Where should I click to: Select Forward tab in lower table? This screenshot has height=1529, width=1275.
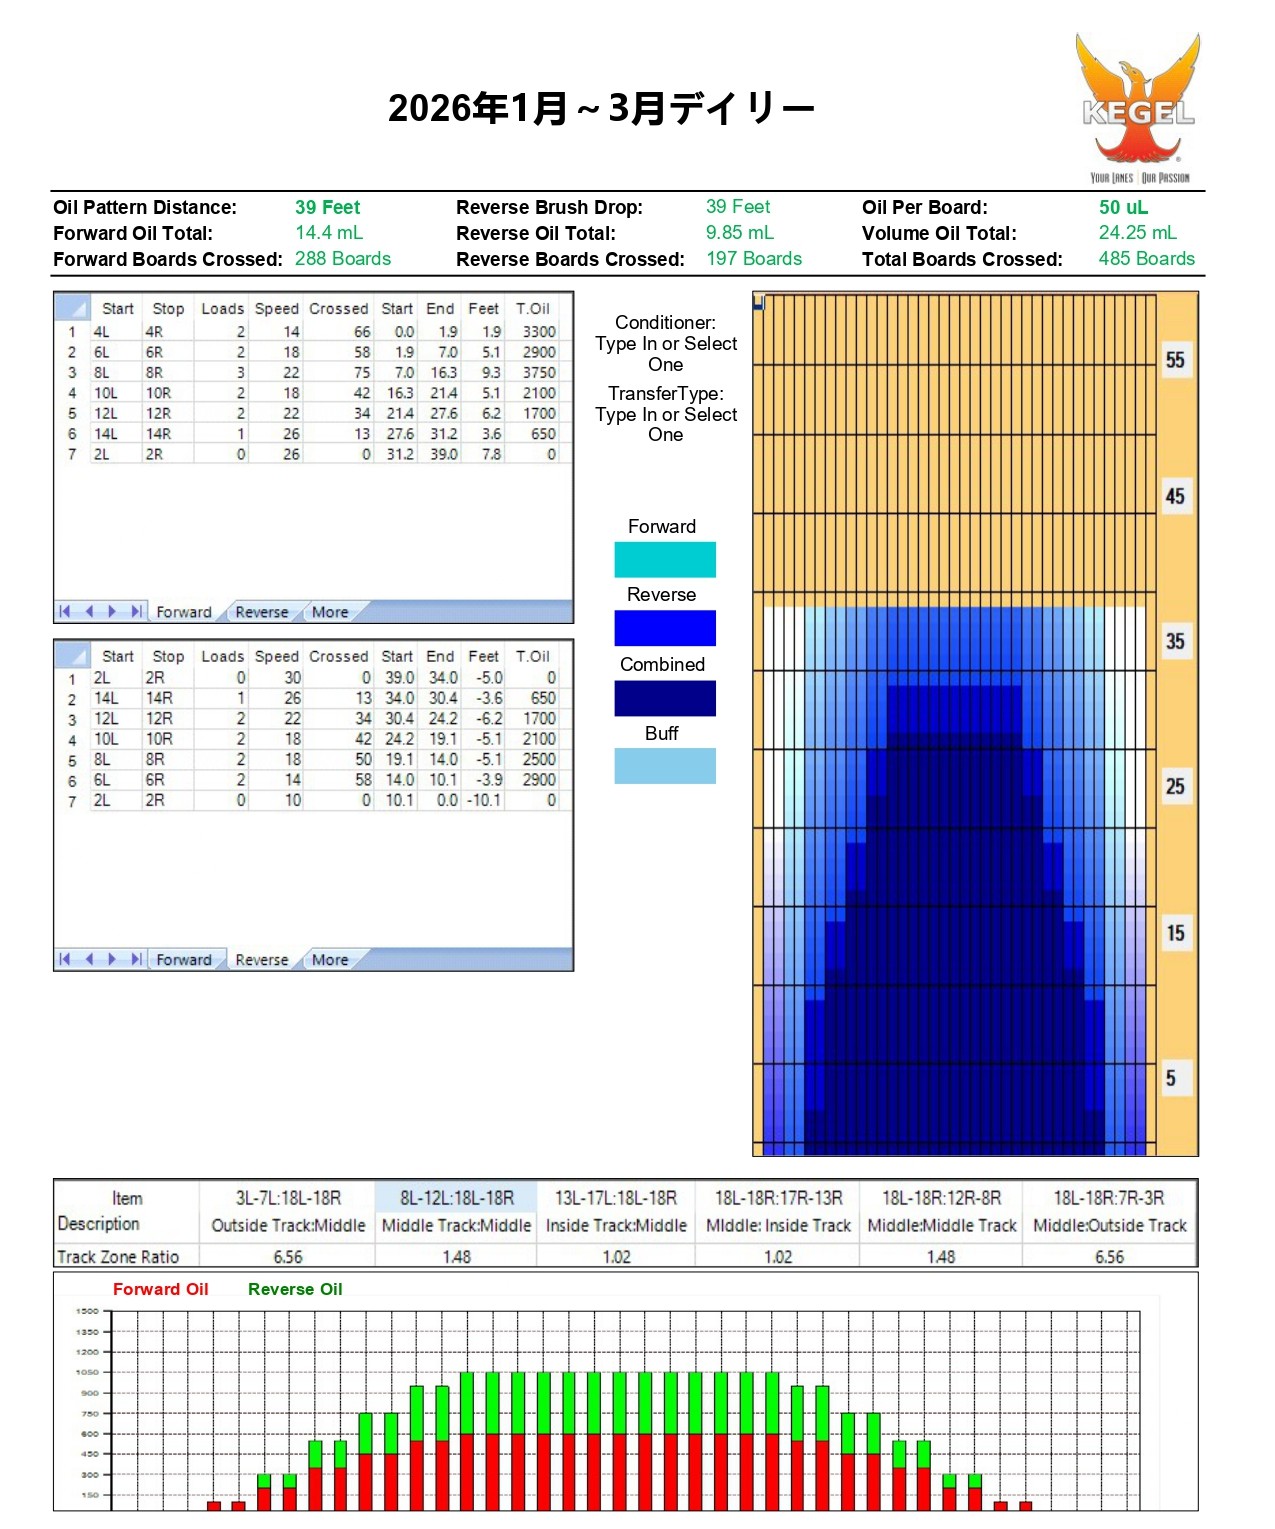(x=184, y=960)
